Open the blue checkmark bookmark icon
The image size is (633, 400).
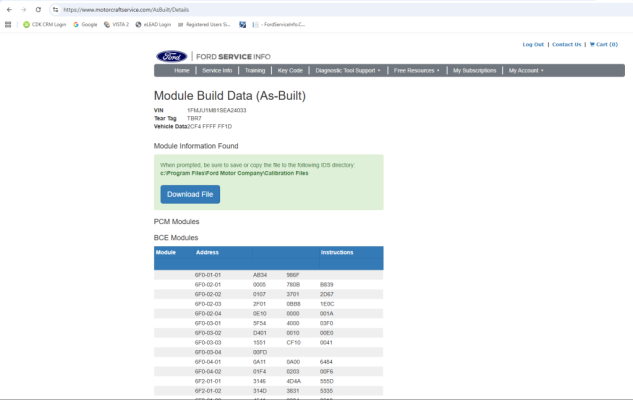242,25
